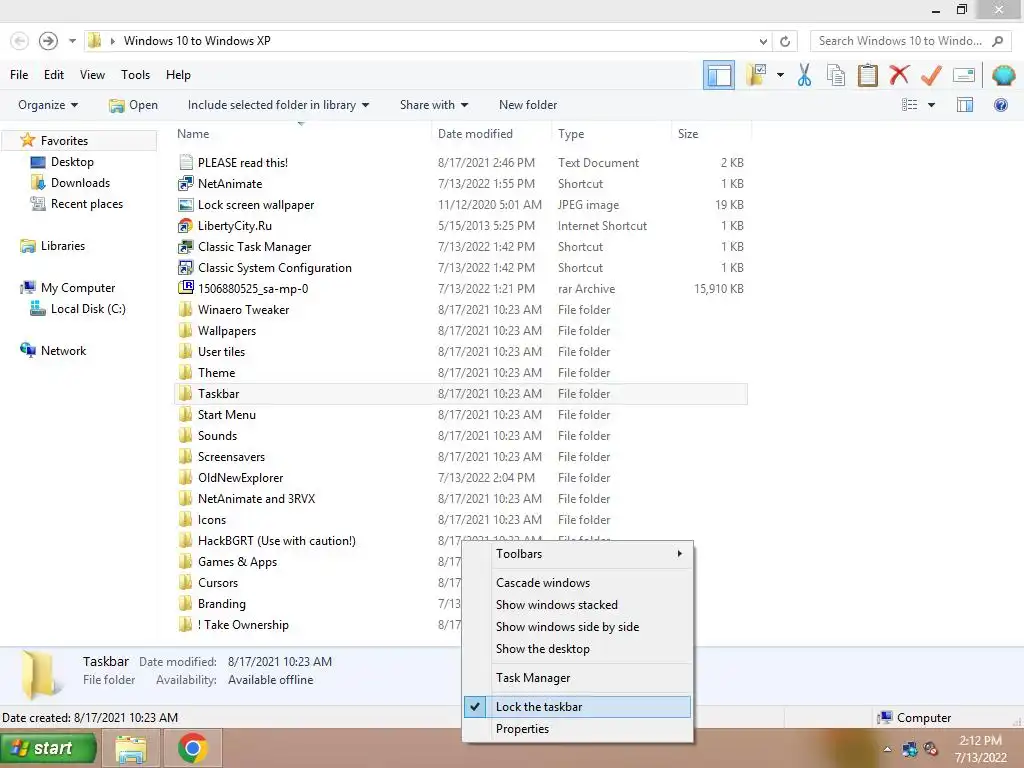Open the View menu
Screen dimensions: 1024x768
92,75
